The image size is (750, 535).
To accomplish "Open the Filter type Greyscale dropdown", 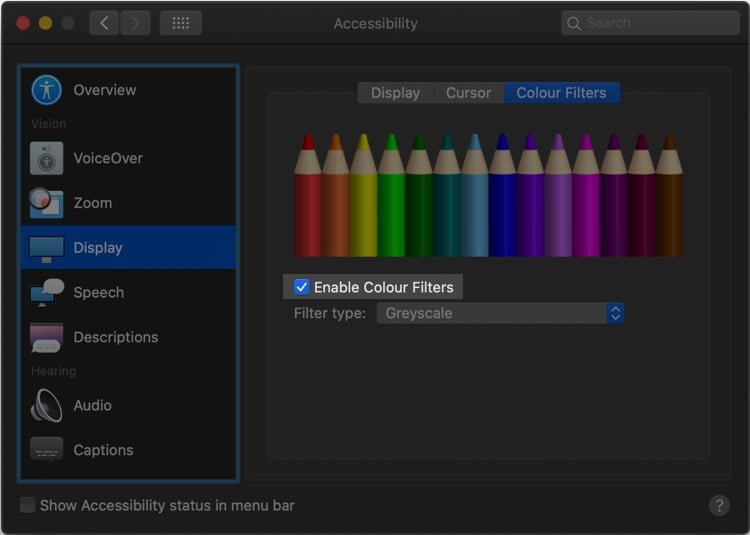I will (x=500, y=313).
